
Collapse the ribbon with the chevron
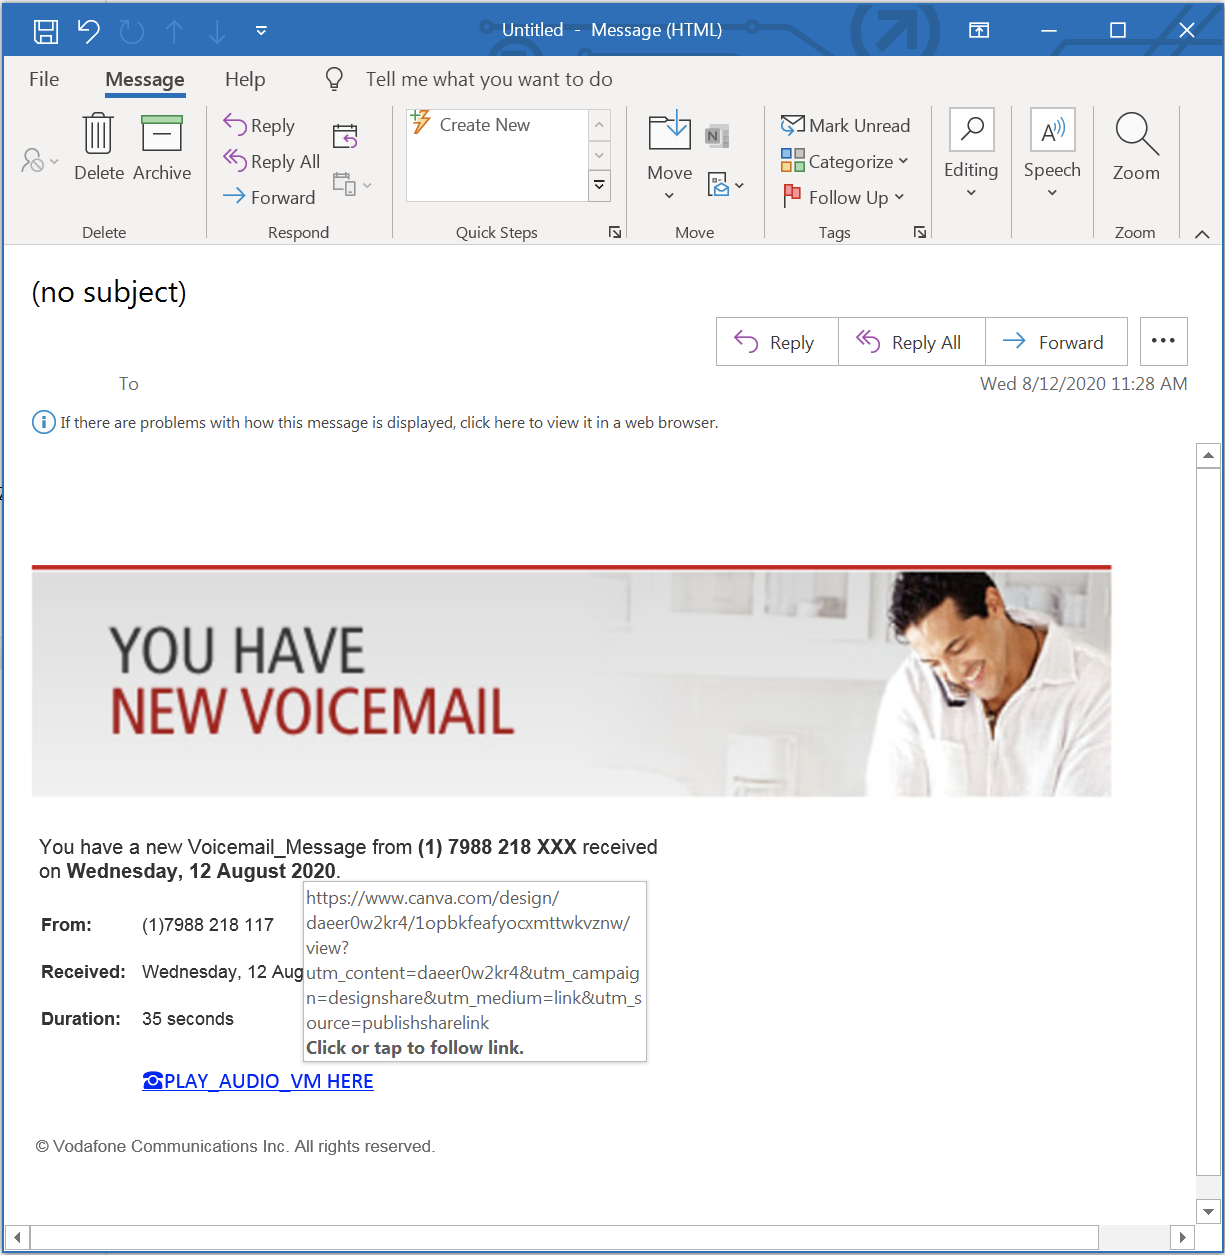tap(1202, 233)
